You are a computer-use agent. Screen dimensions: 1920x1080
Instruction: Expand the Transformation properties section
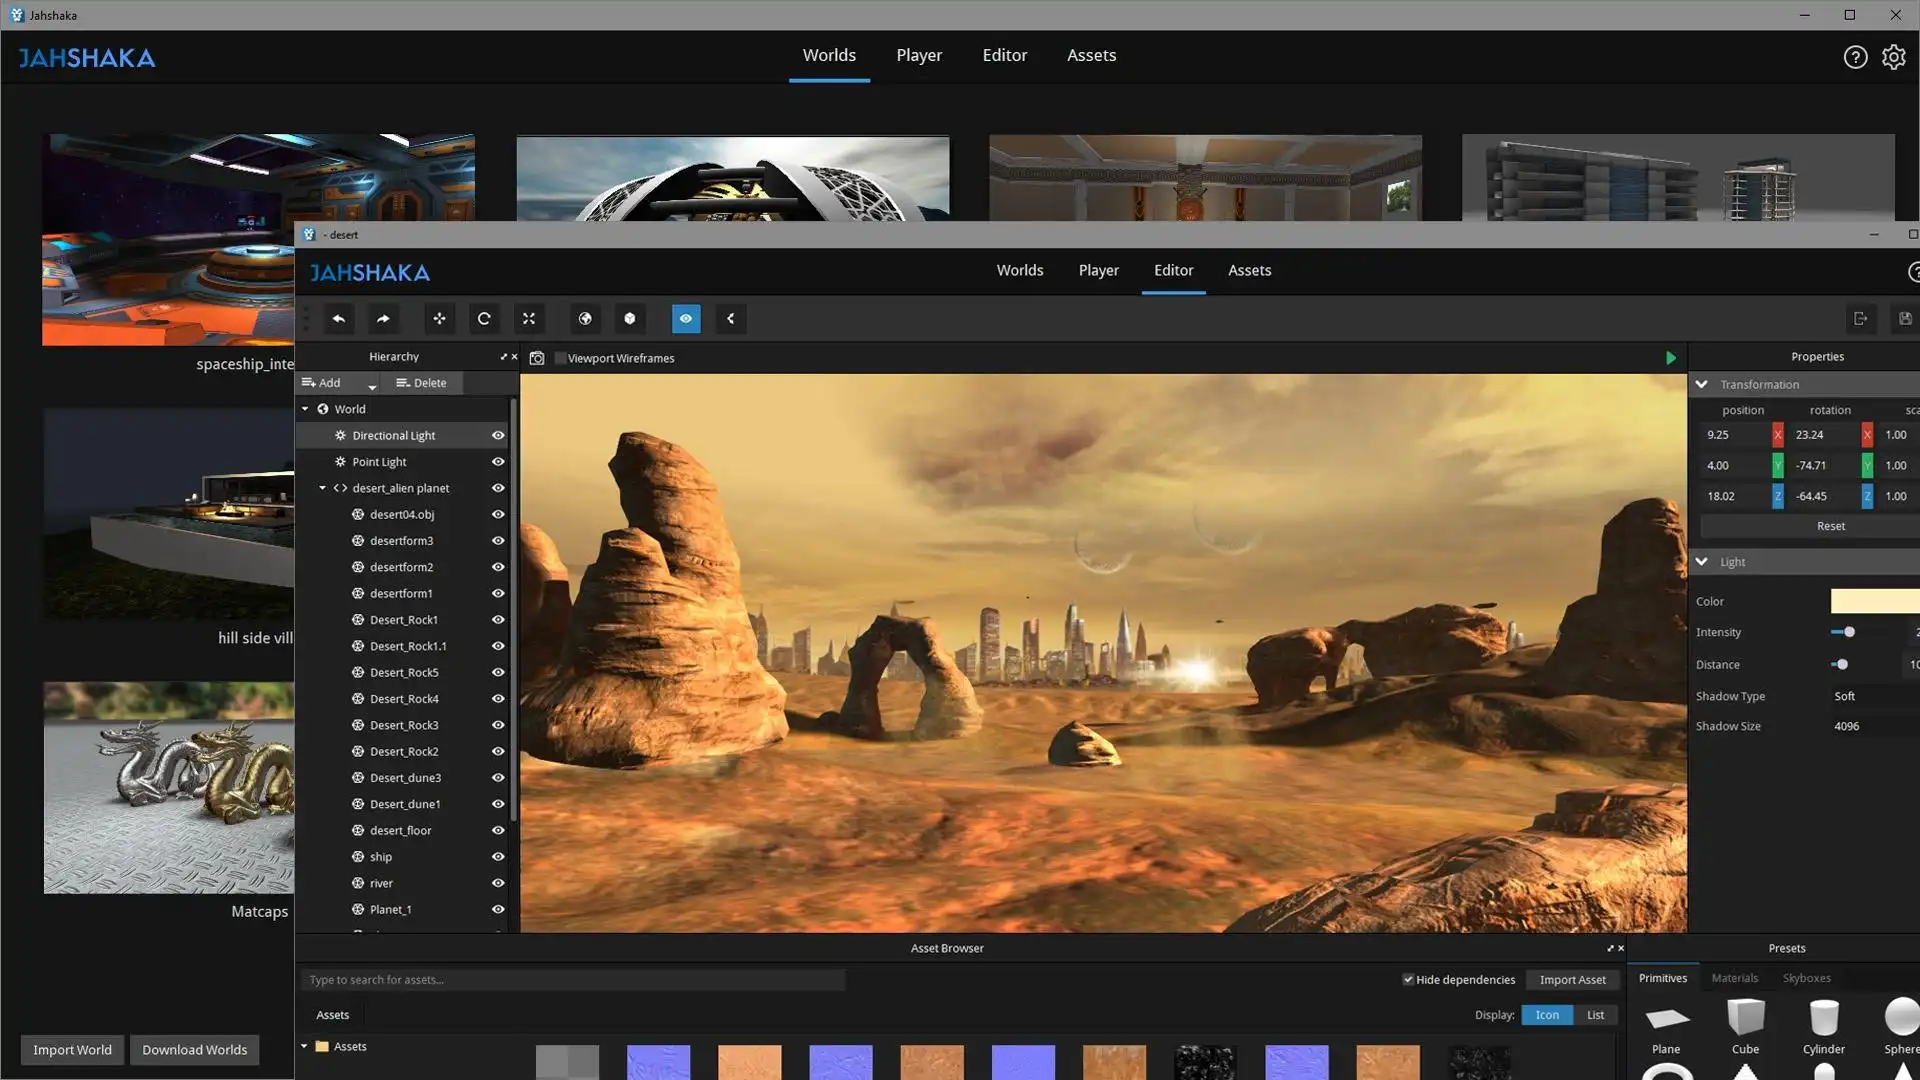click(1702, 384)
